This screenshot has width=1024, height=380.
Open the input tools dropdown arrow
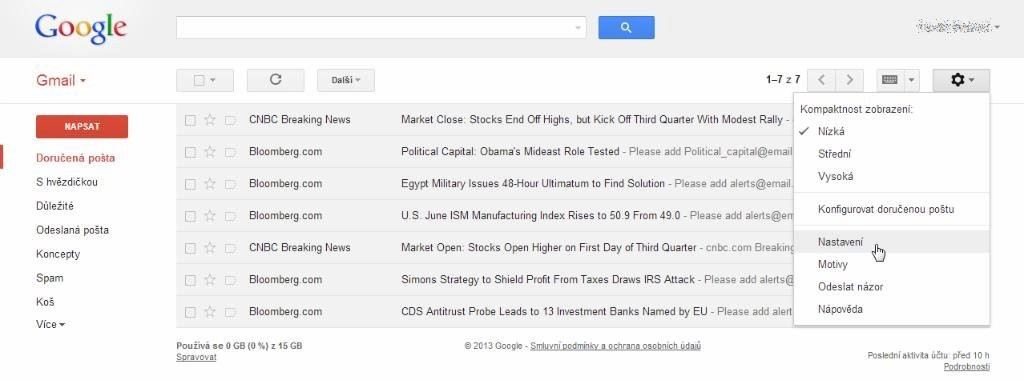pos(912,80)
